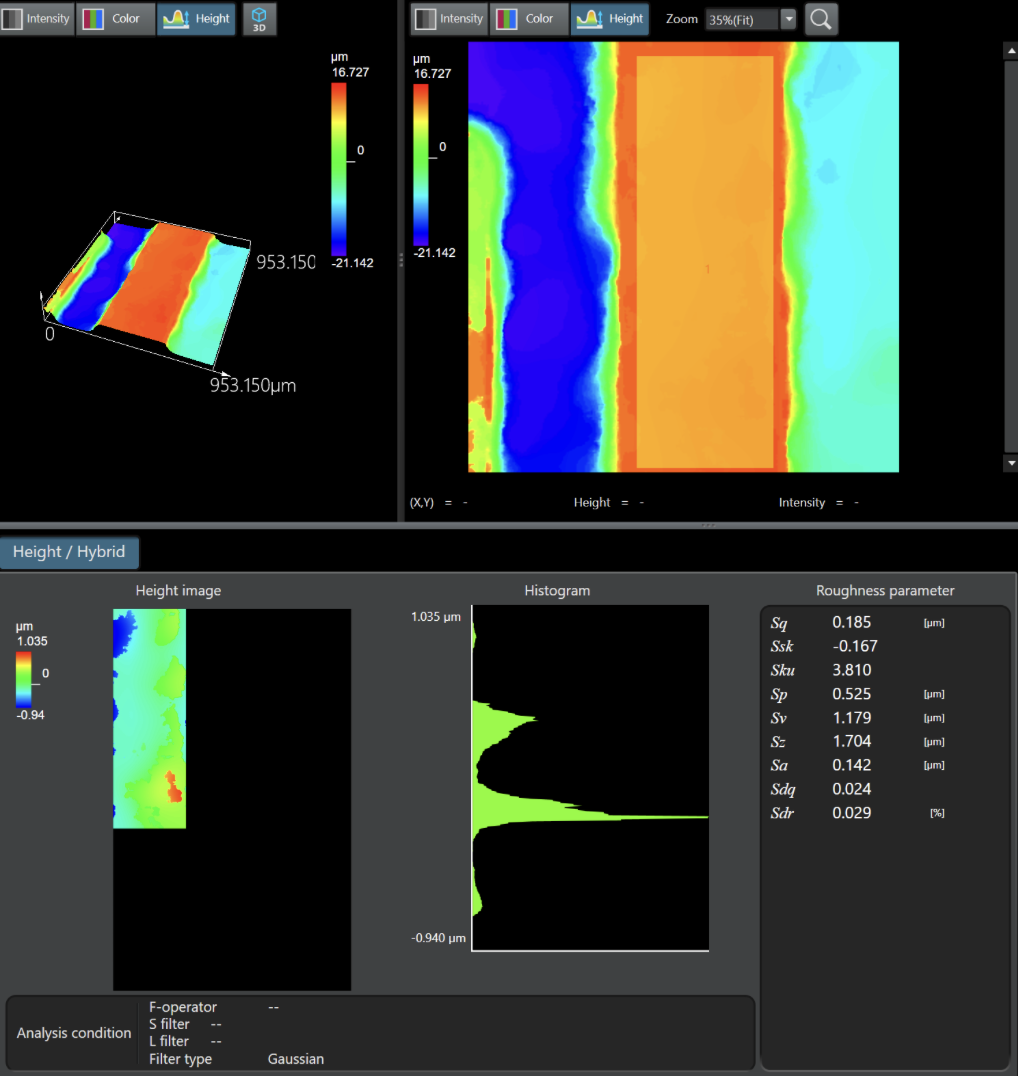Click the small Height image thumbnail
This screenshot has height=1076, width=1018.
pyautogui.click(x=149, y=718)
